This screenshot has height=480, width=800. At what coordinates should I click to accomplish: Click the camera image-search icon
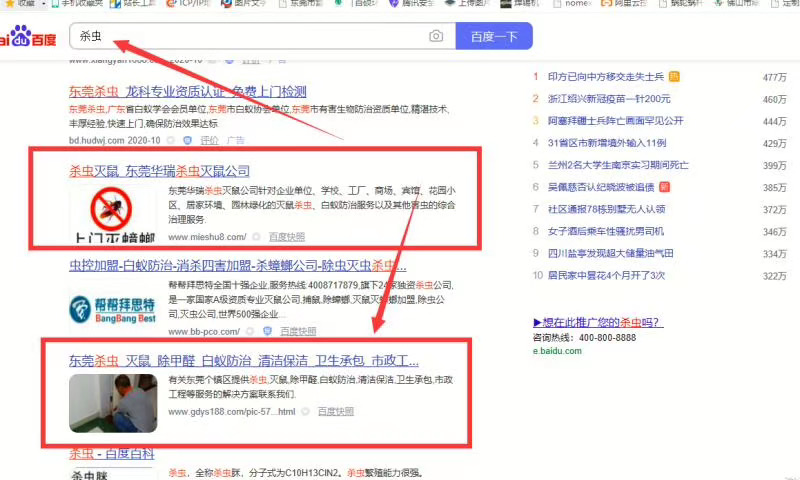436,36
